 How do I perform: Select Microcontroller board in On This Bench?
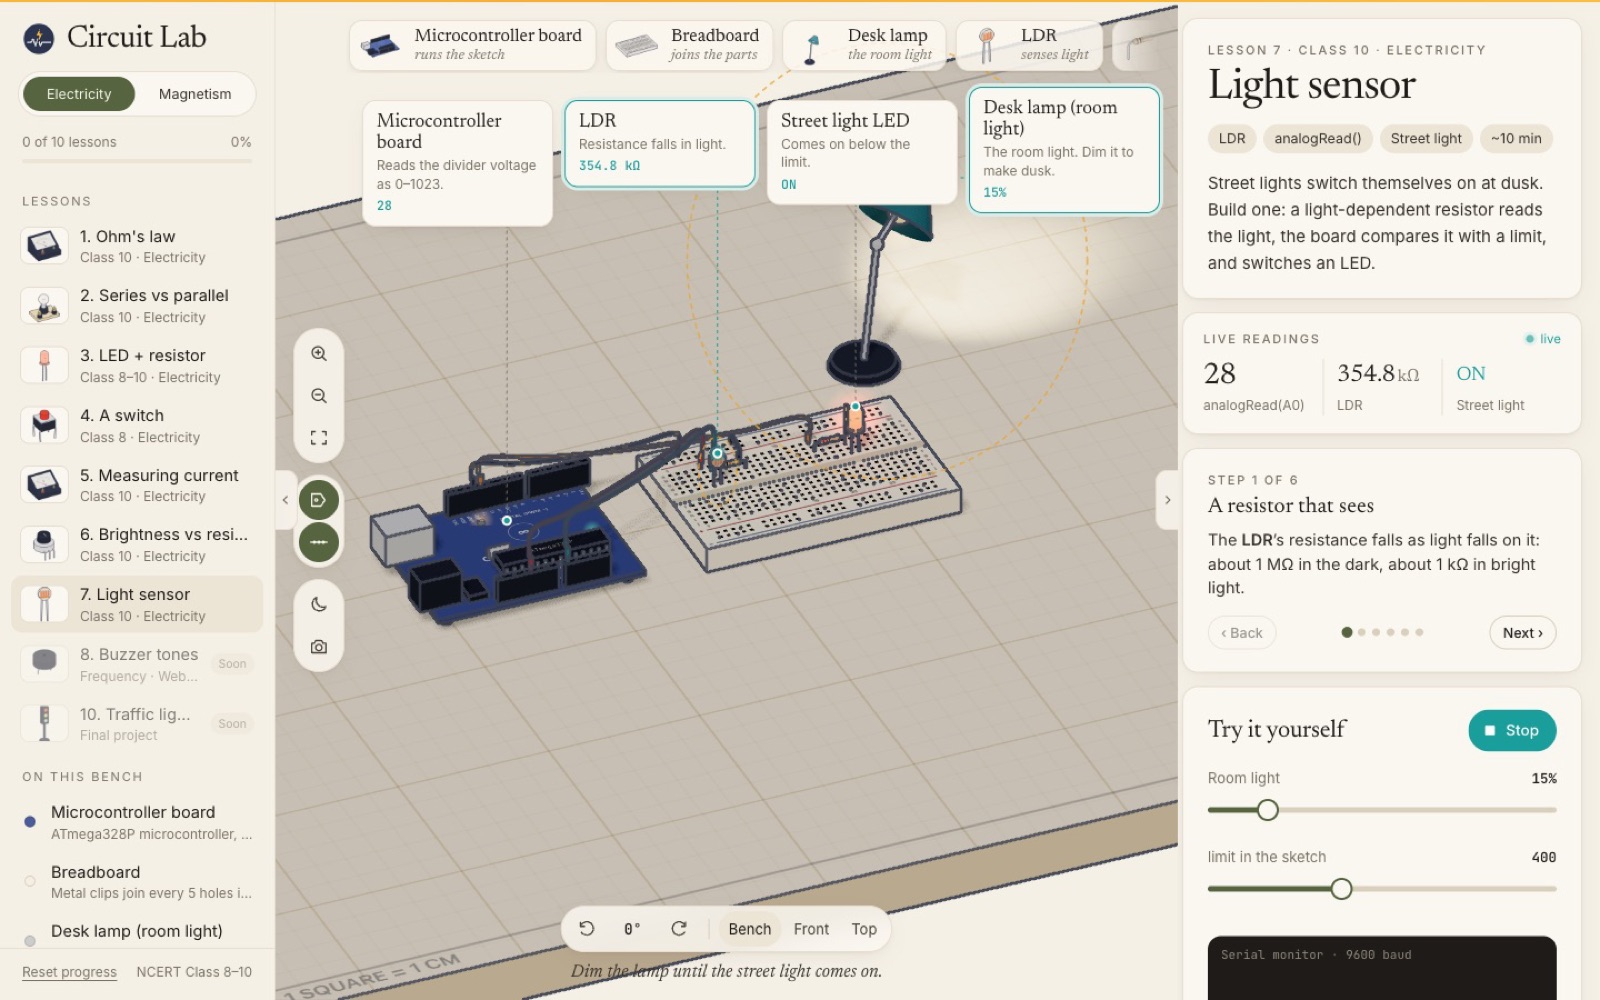click(137, 822)
